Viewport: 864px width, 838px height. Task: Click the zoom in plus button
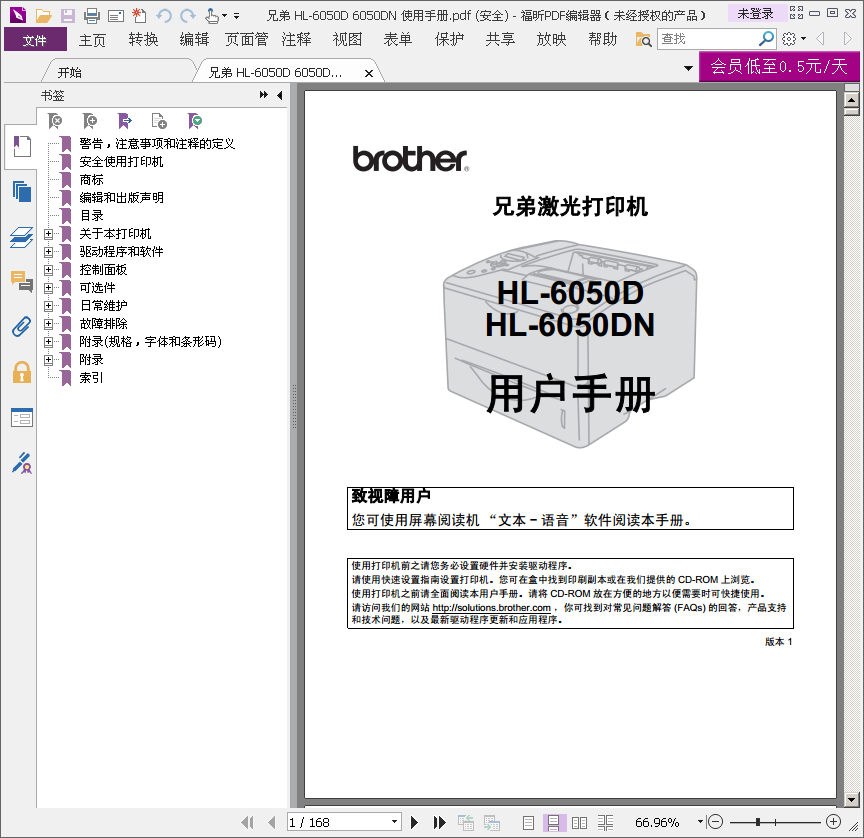(834, 822)
